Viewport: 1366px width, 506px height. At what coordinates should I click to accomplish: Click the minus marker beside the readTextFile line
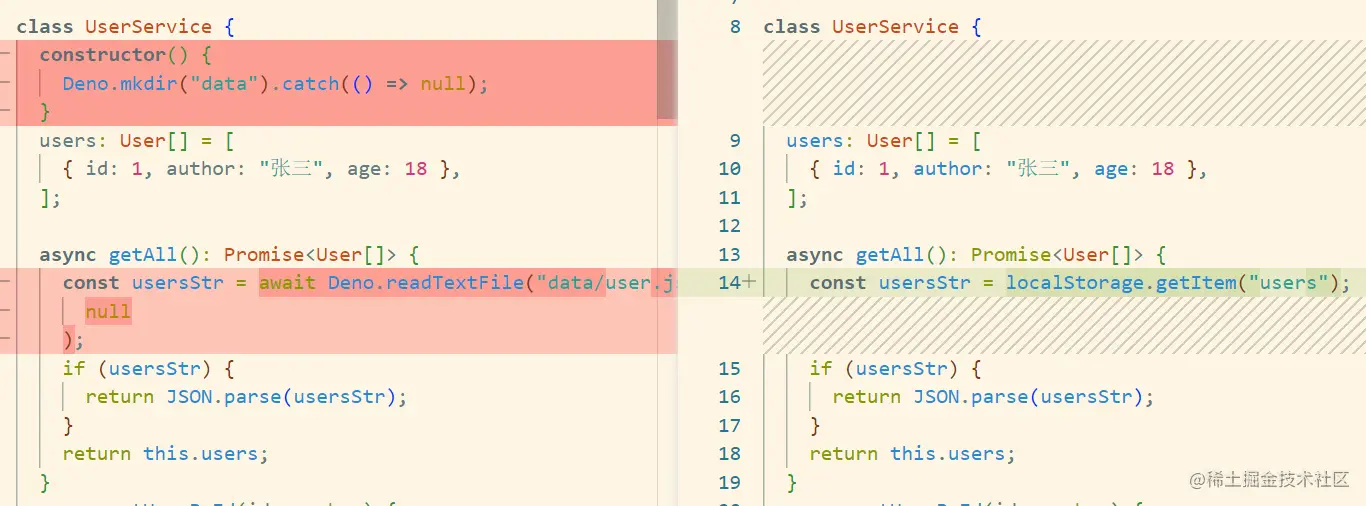(x=7, y=283)
